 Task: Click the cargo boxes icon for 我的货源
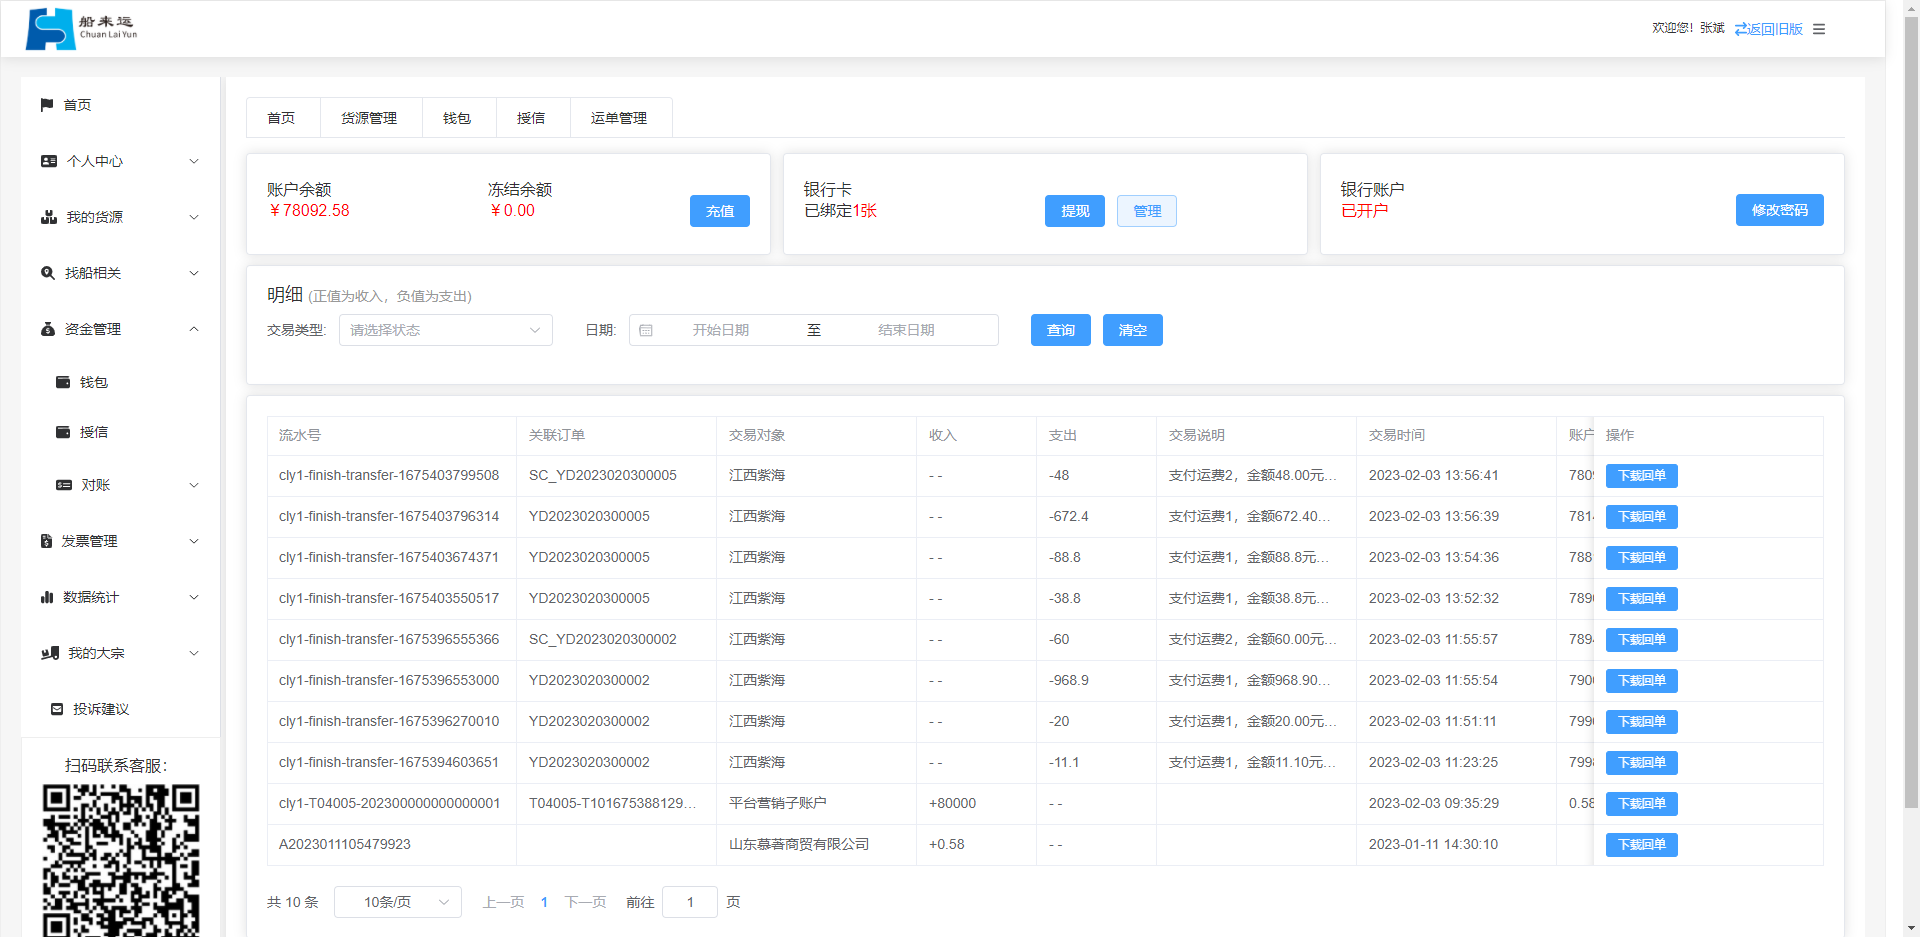pos(49,217)
